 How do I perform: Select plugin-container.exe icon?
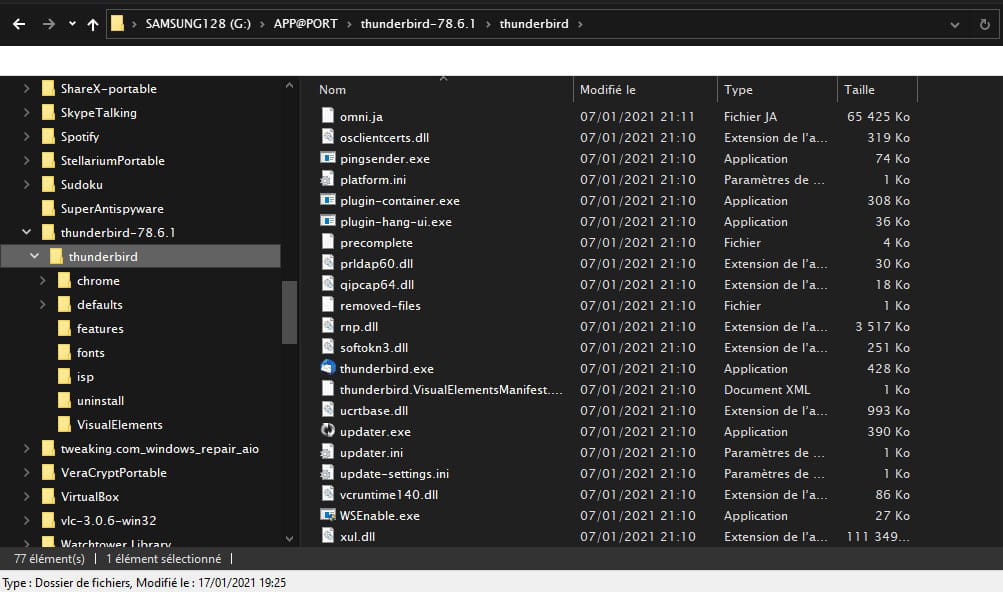tap(328, 200)
